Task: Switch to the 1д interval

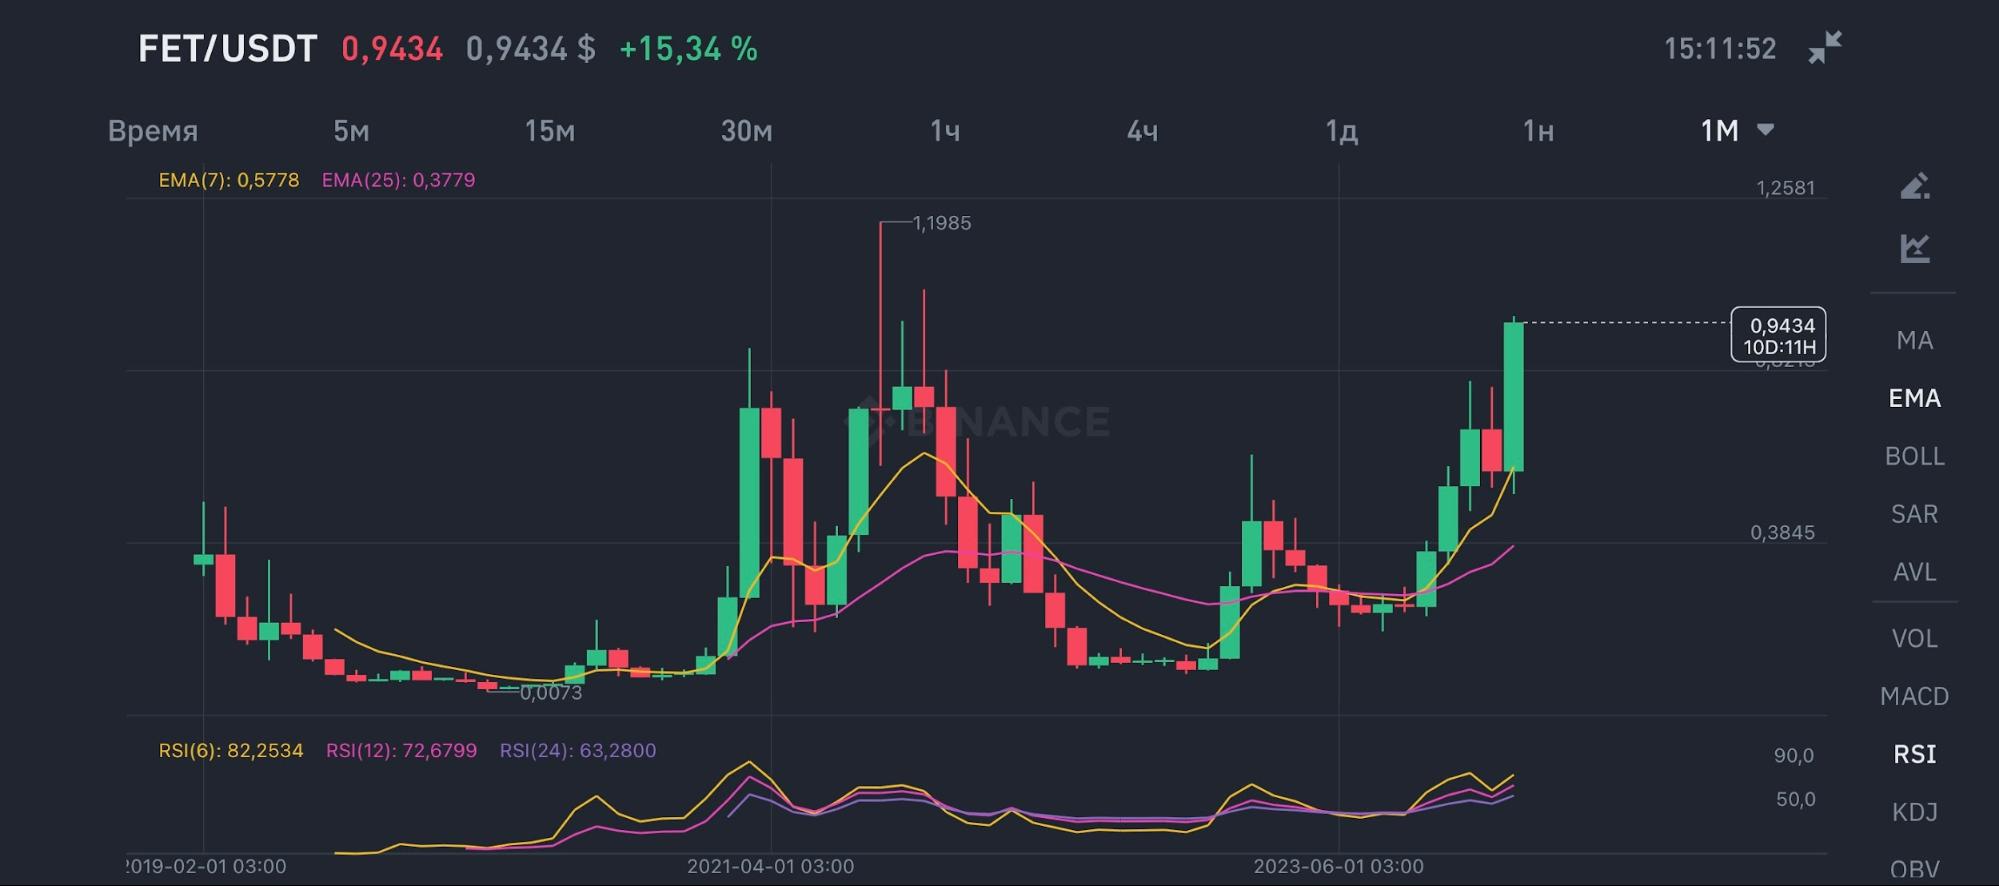Action: pos(1341,131)
